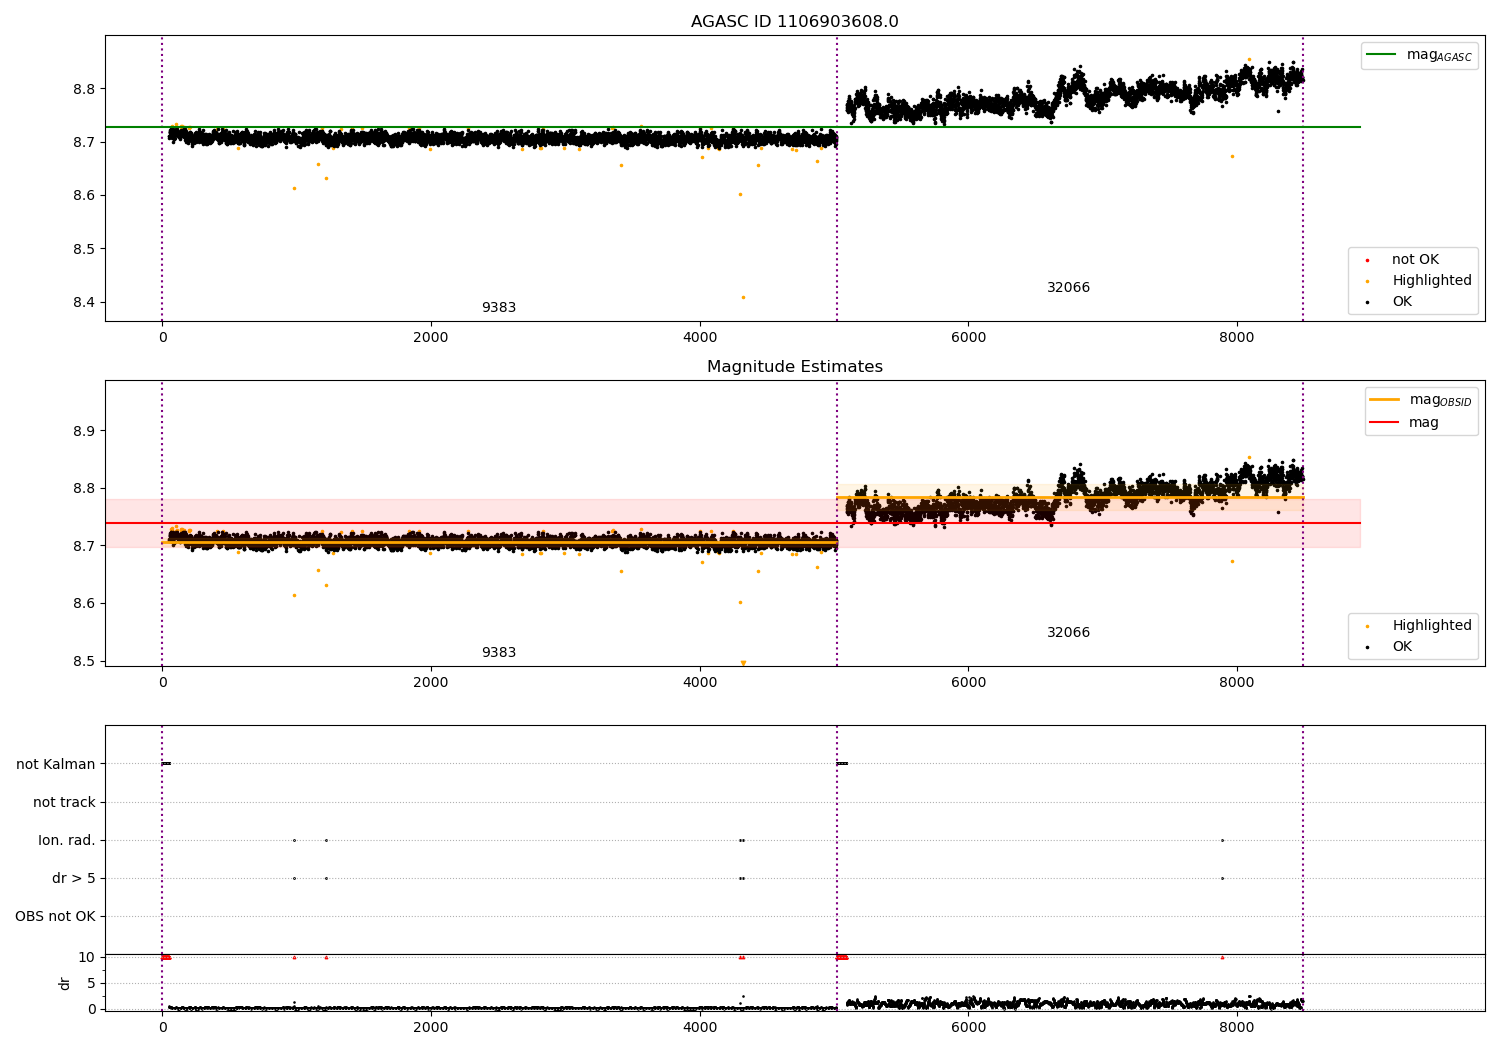Click the 'Highlighted' legend entry in middle plot
Viewport: 1500px width, 1050px height.
[x=1418, y=626]
